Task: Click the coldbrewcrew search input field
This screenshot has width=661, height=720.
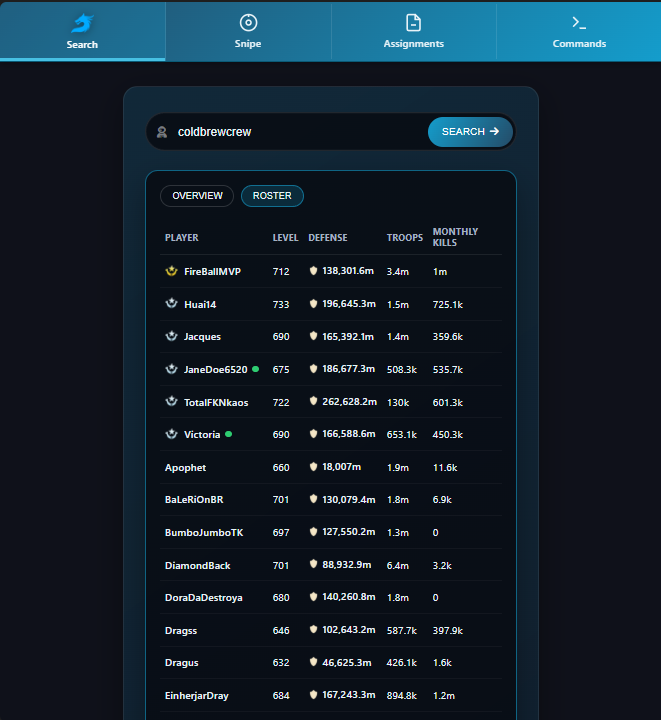Action: (295, 132)
